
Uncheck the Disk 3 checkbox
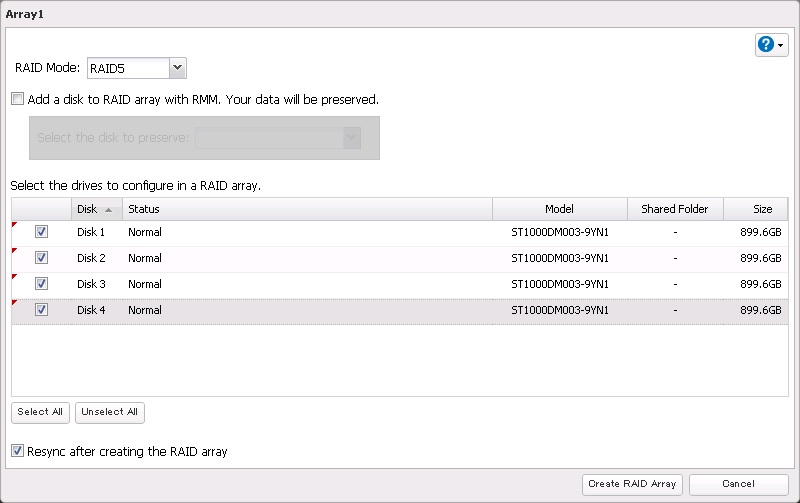(41, 284)
